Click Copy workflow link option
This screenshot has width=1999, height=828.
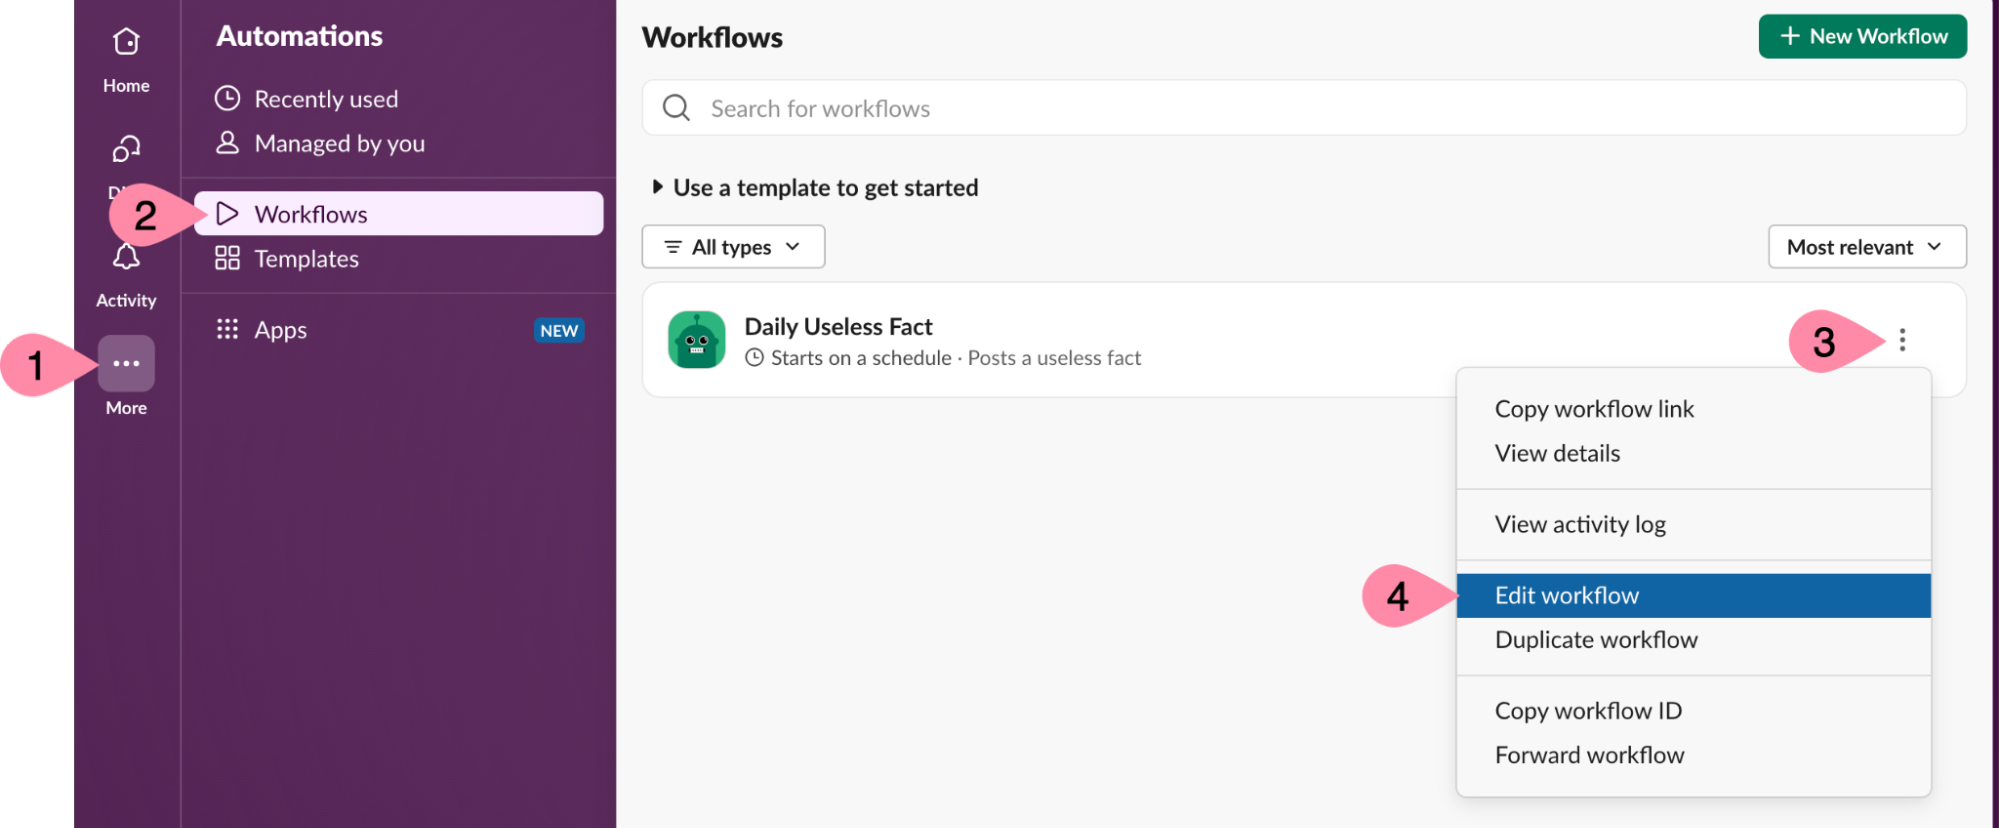pos(1594,409)
